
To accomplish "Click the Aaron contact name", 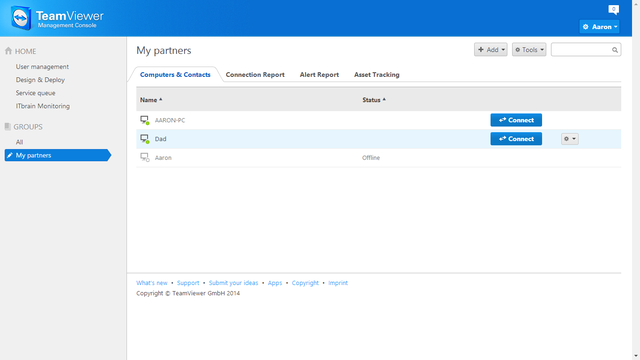I will [163, 158].
